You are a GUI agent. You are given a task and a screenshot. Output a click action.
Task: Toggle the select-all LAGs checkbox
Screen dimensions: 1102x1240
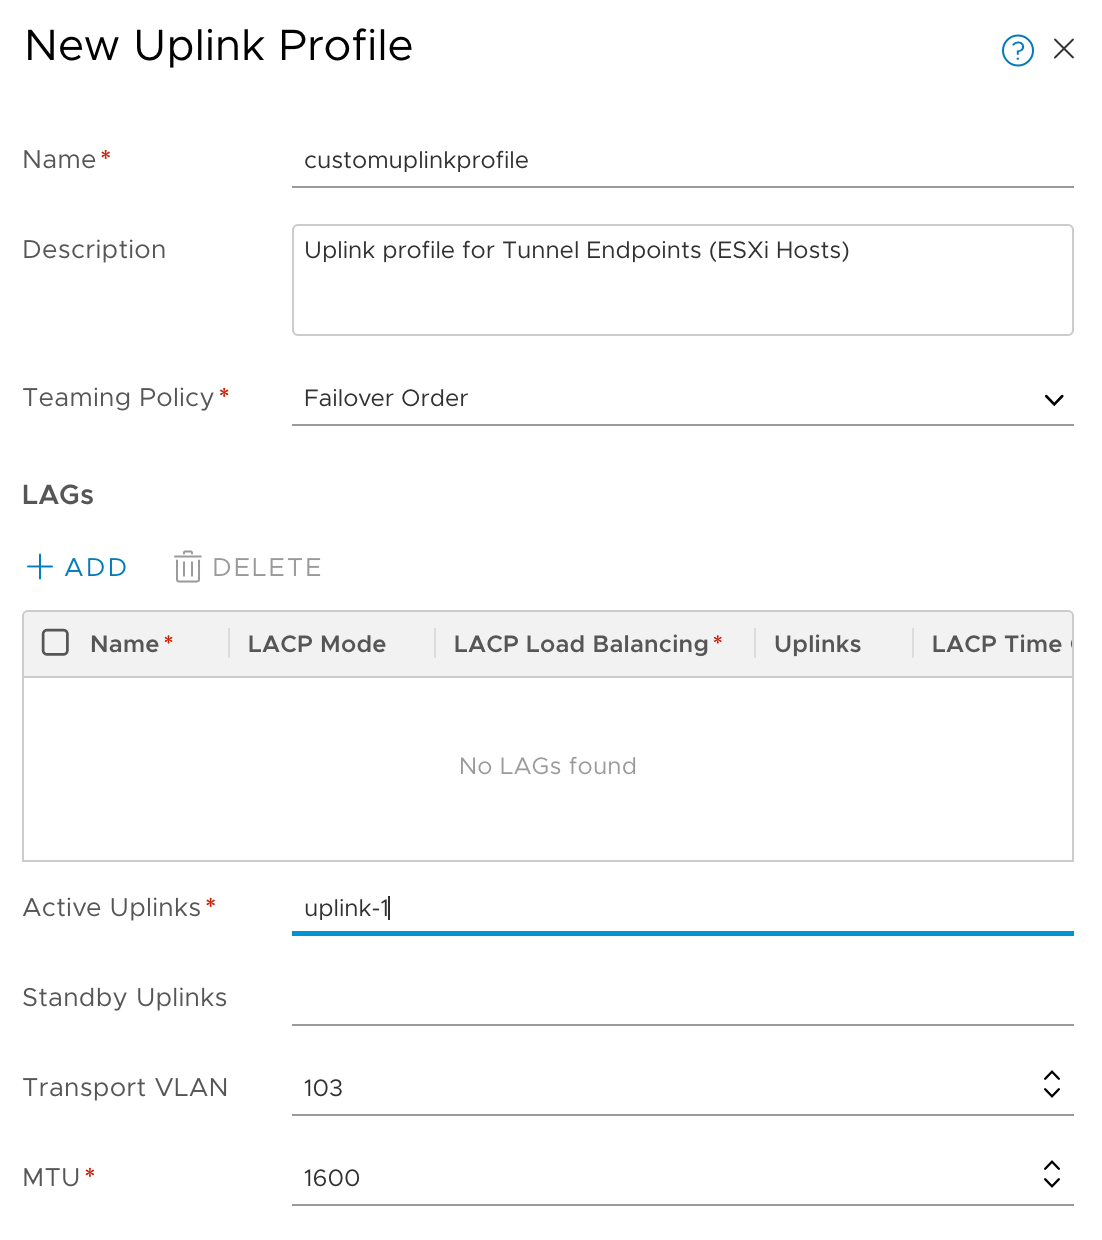point(56,643)
